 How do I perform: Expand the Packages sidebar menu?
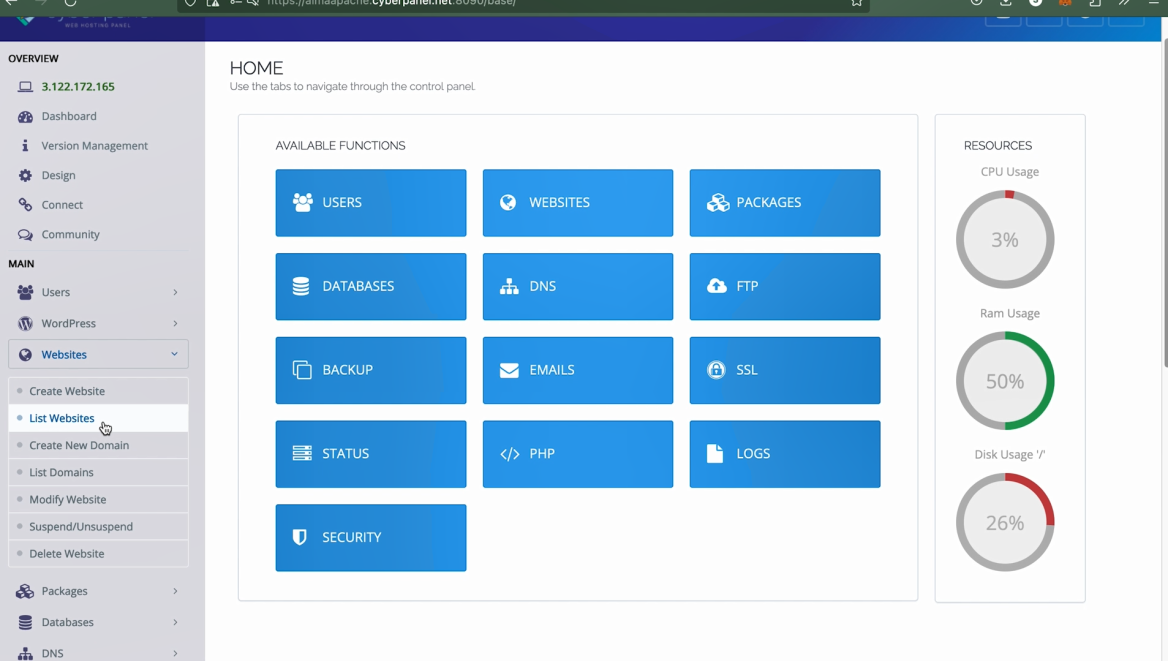64,591
